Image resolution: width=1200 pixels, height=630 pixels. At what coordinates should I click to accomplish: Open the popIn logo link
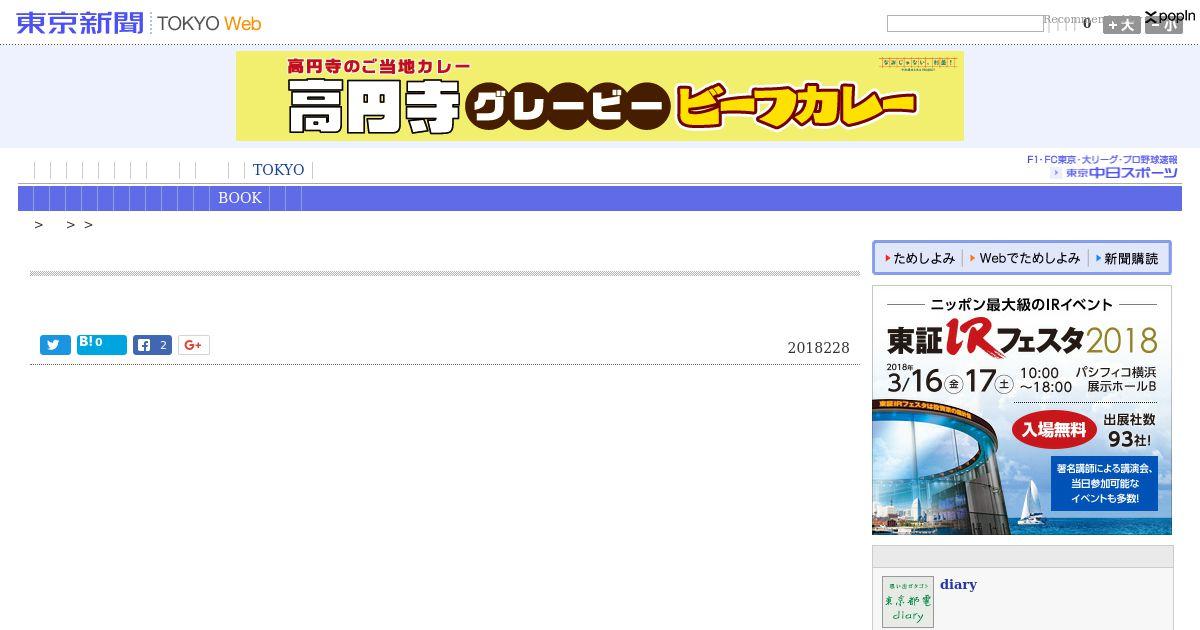tap(1170, 16)
